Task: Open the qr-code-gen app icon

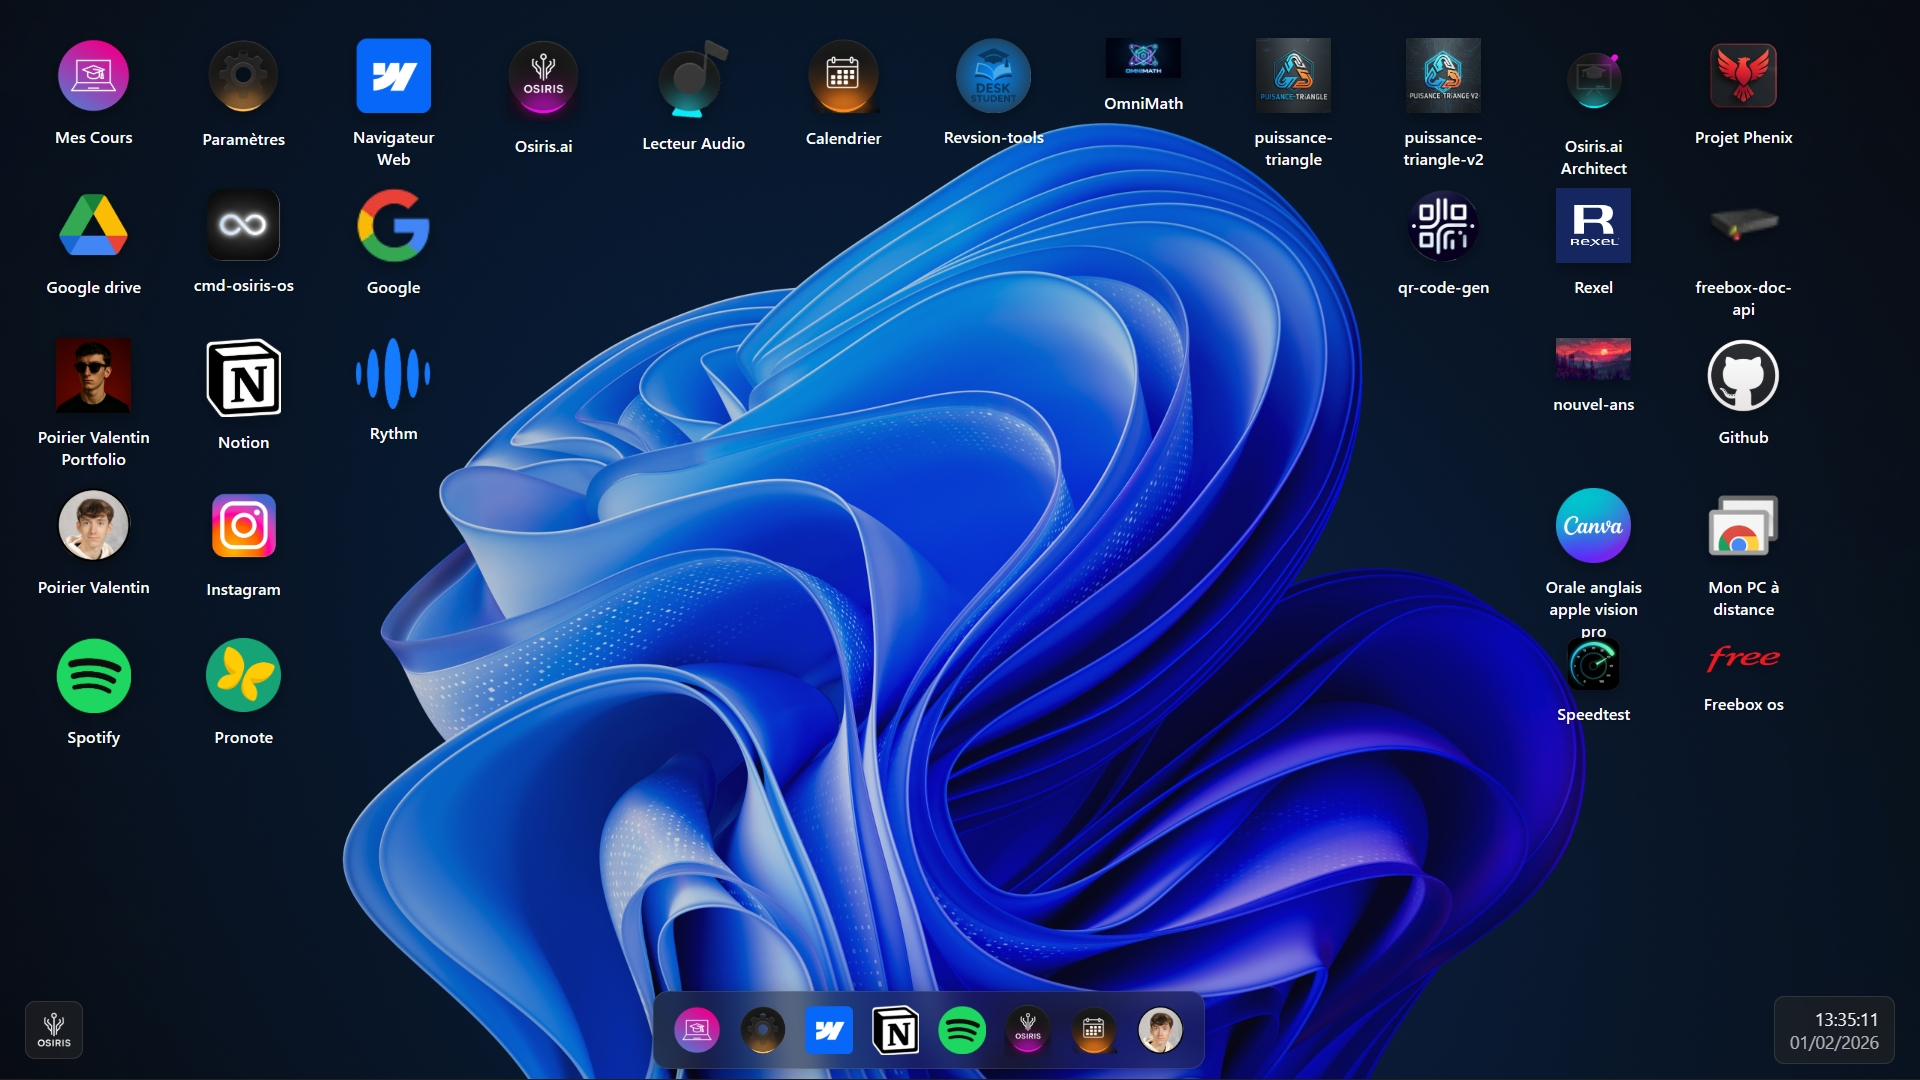Action: pyautogui.click(x=1443, y=226)
